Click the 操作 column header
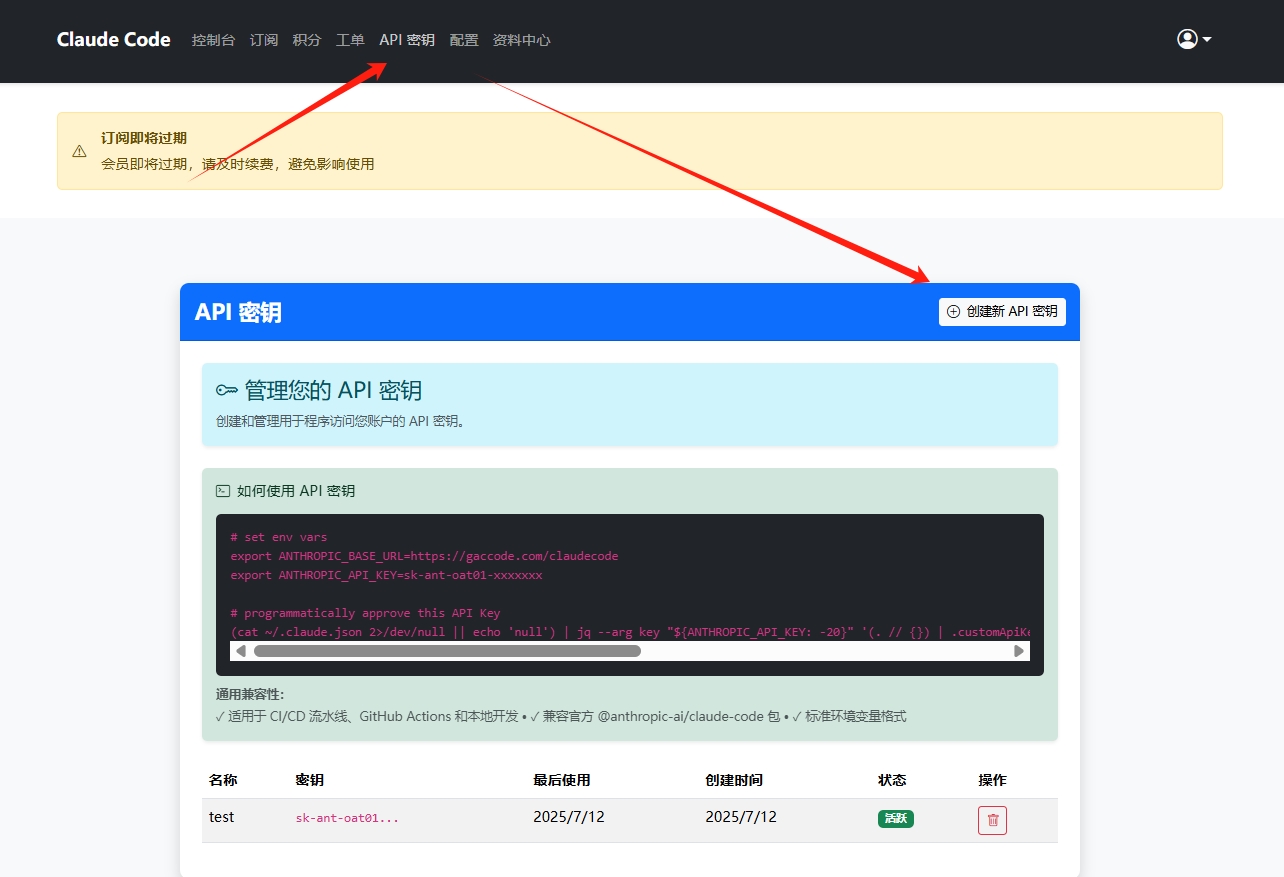This screenshot has height=877, width=1284. 992,780
